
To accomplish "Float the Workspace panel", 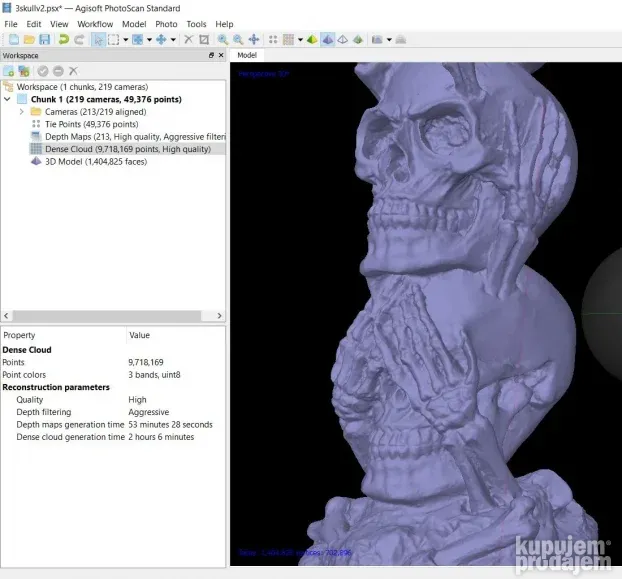I will pyautogui.click(x=211, y=56).
